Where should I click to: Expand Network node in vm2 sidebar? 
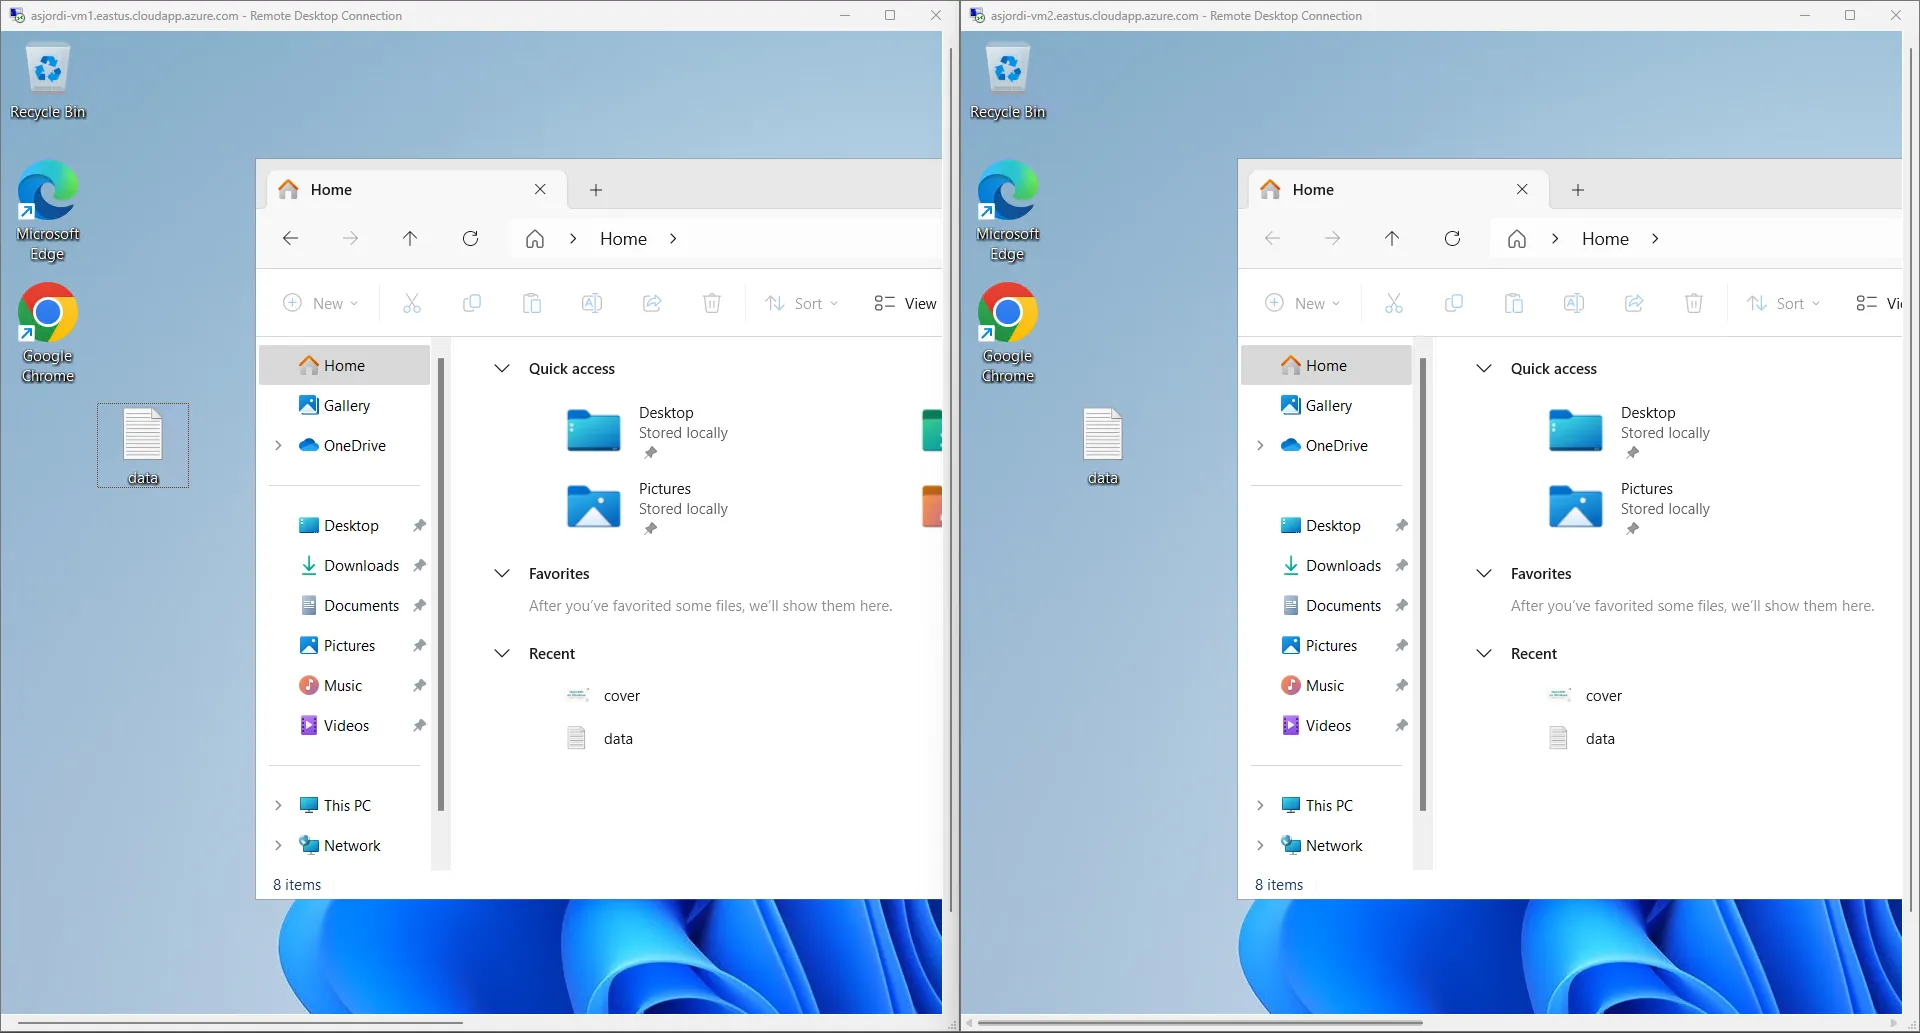1260,845
